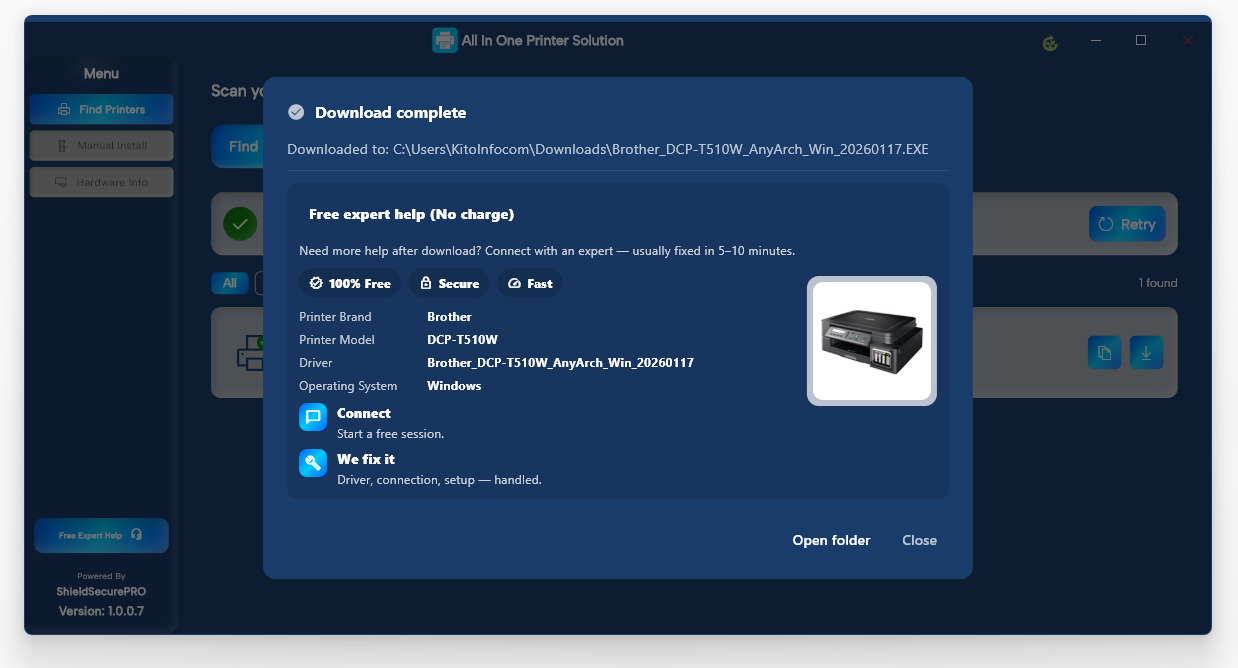This screenshot has height=668, width=1238.
Task: Click the Download complete checkmark icon
Action: coord(296,112)
